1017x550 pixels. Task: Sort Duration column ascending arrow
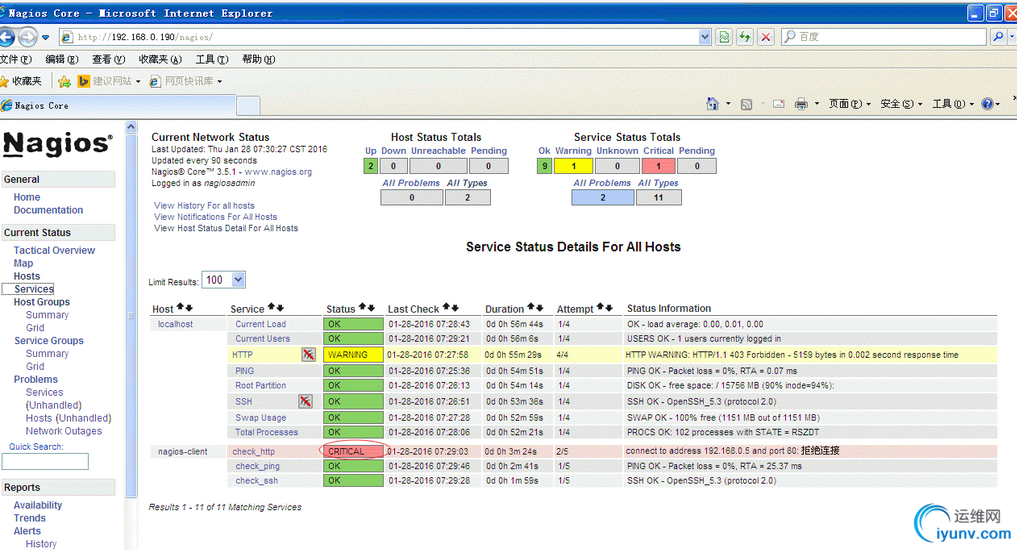pos(531,307)
